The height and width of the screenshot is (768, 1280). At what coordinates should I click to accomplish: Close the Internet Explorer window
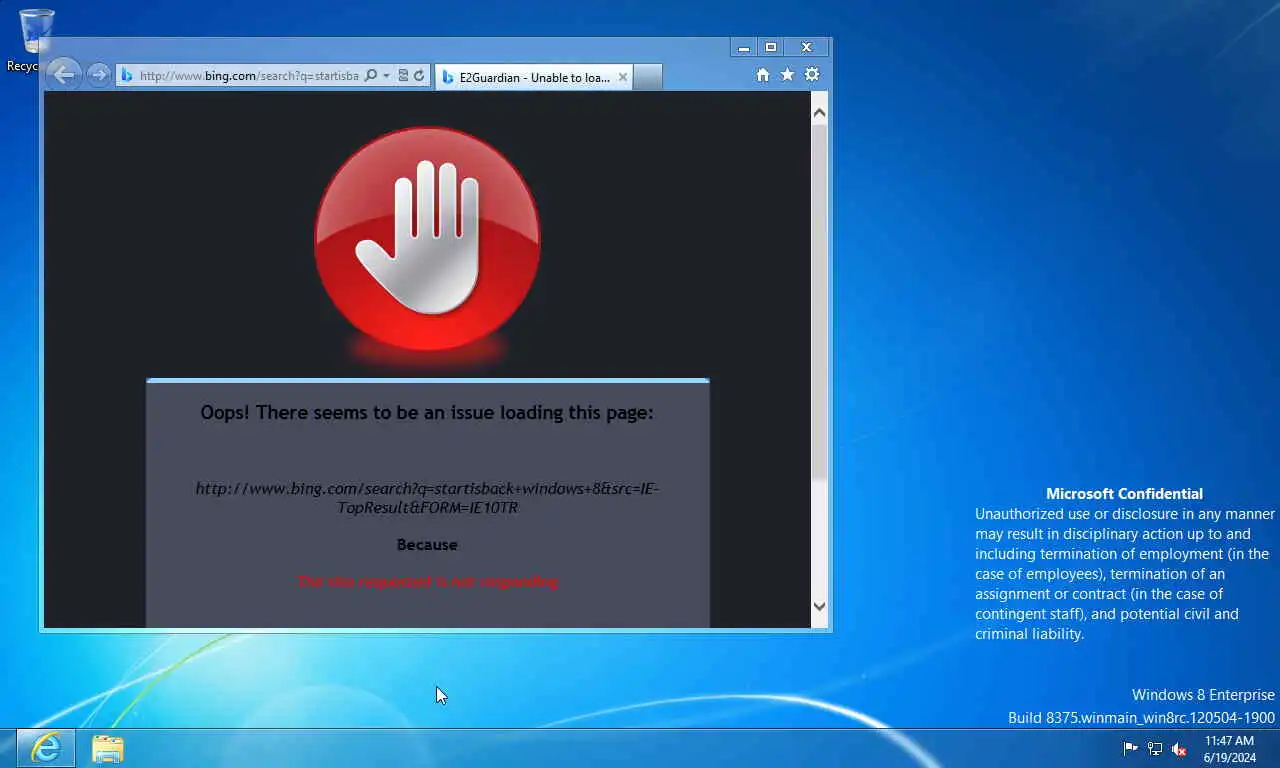[806, 47]
